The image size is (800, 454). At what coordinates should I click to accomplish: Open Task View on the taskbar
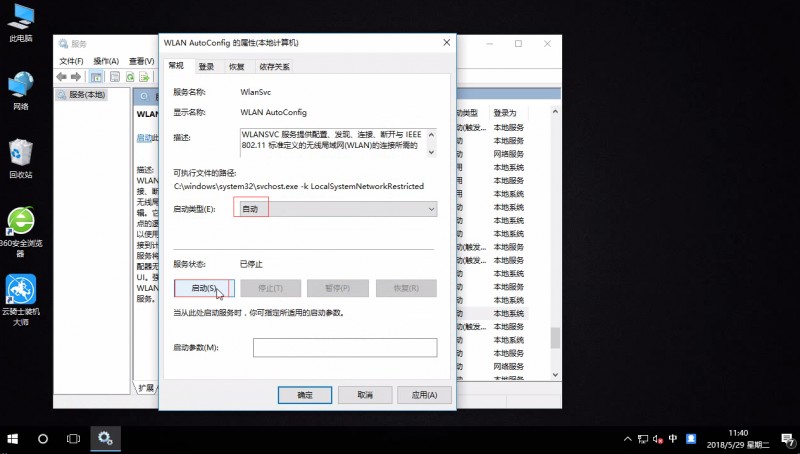73,439
